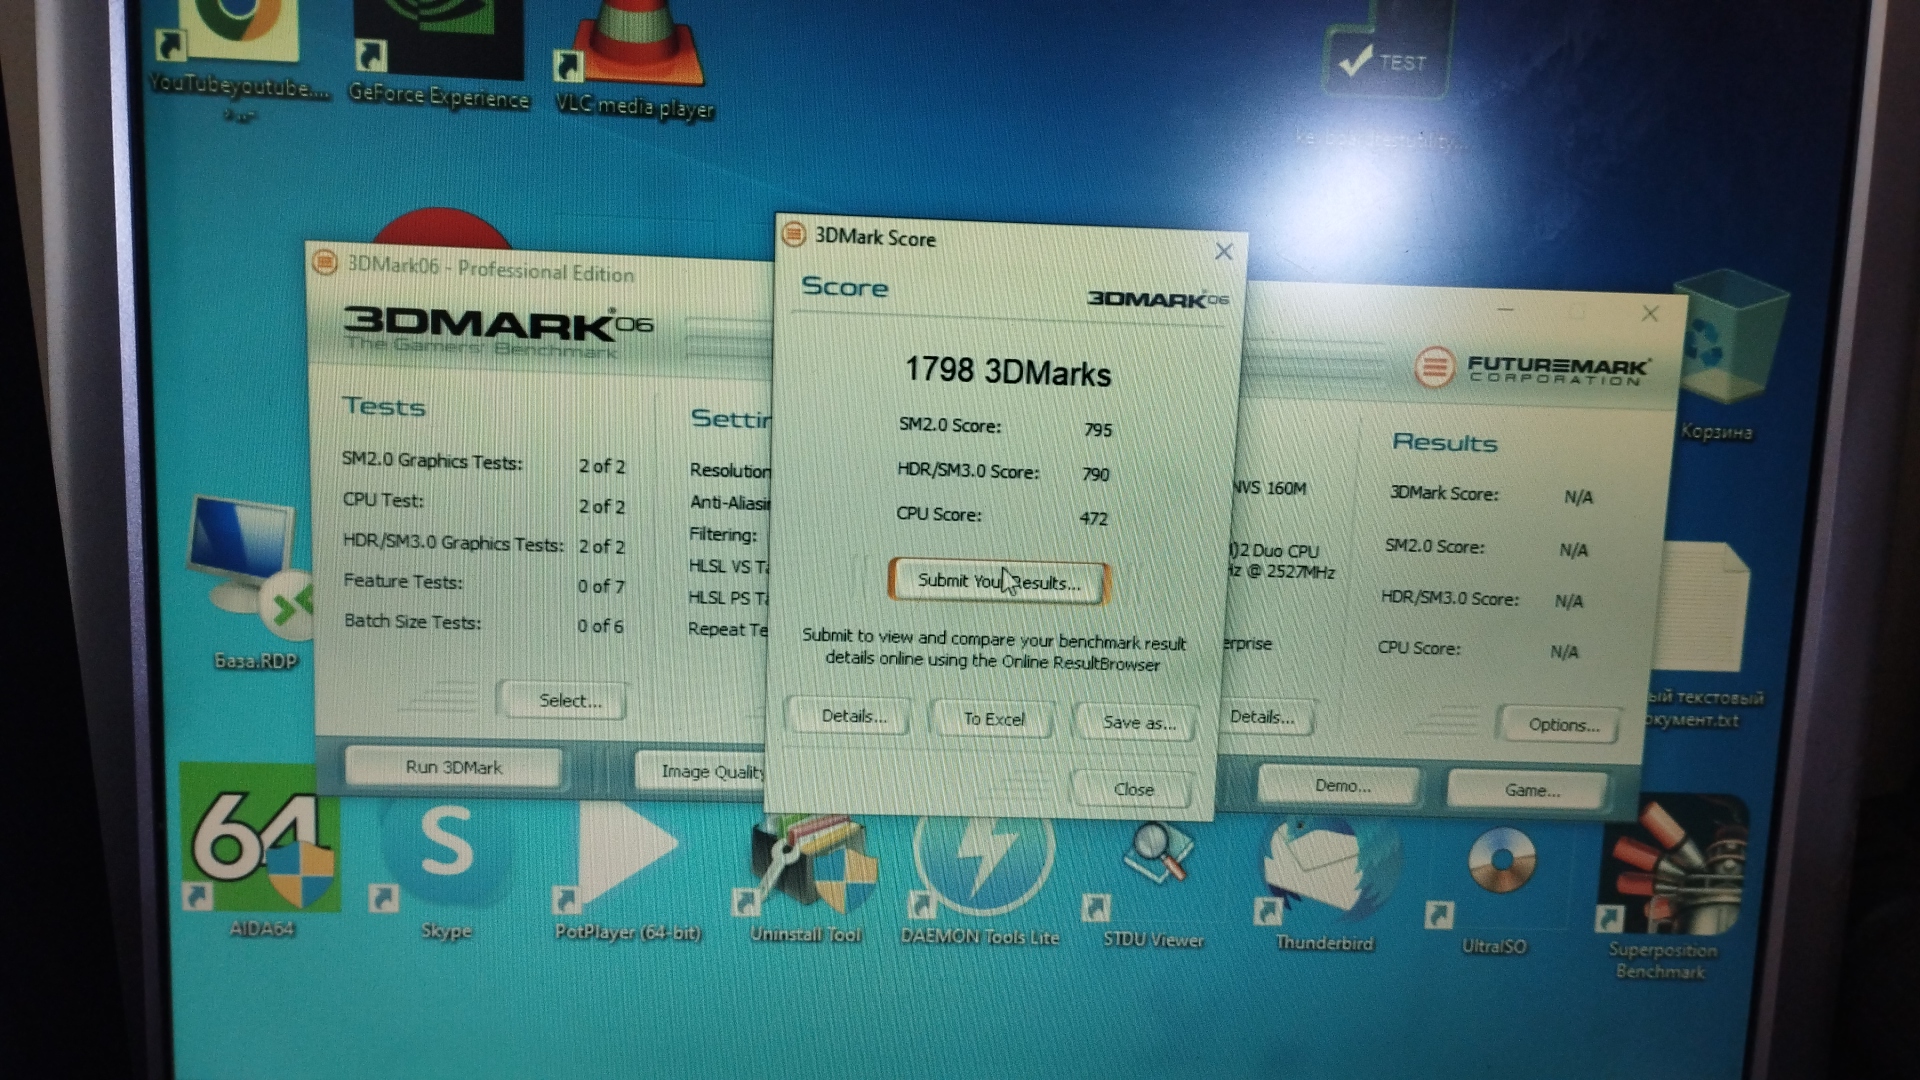Open system Details in 3DMark06 window
The image size is (1920, 1080).
[x=1264, y=717]
